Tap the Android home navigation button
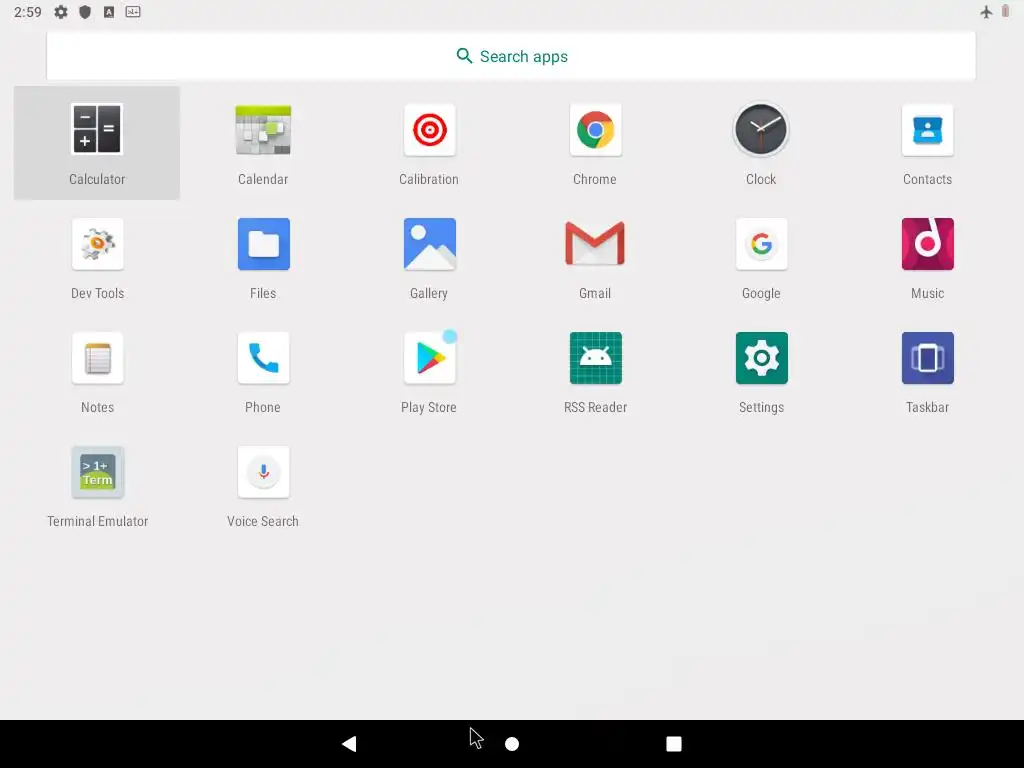This screenshot has width=1024, height=768. coord(512,744)
